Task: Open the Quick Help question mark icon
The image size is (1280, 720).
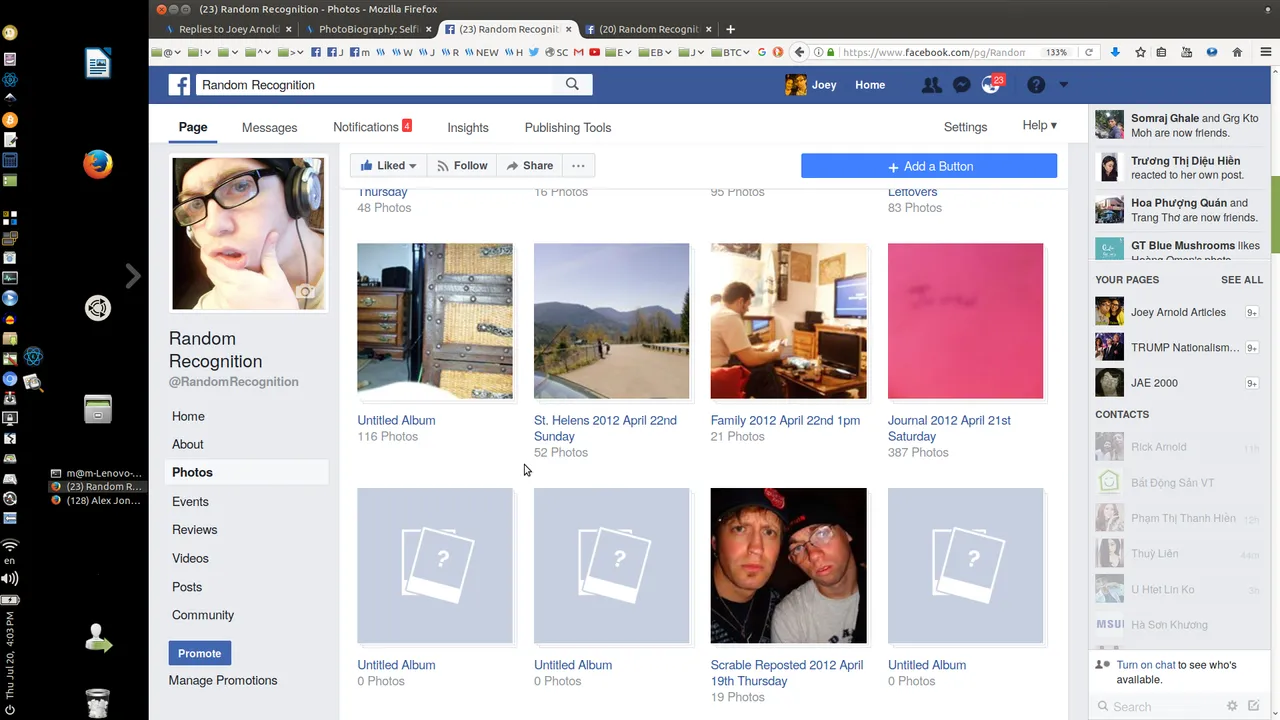Action: click(1036, 85)
